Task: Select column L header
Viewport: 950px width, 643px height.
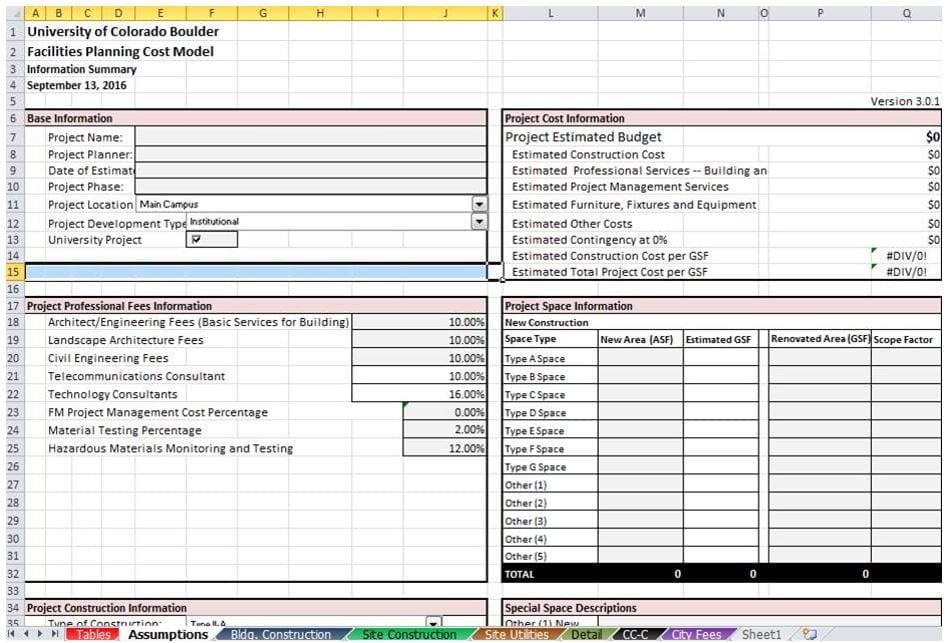Action: pos(551,14)
